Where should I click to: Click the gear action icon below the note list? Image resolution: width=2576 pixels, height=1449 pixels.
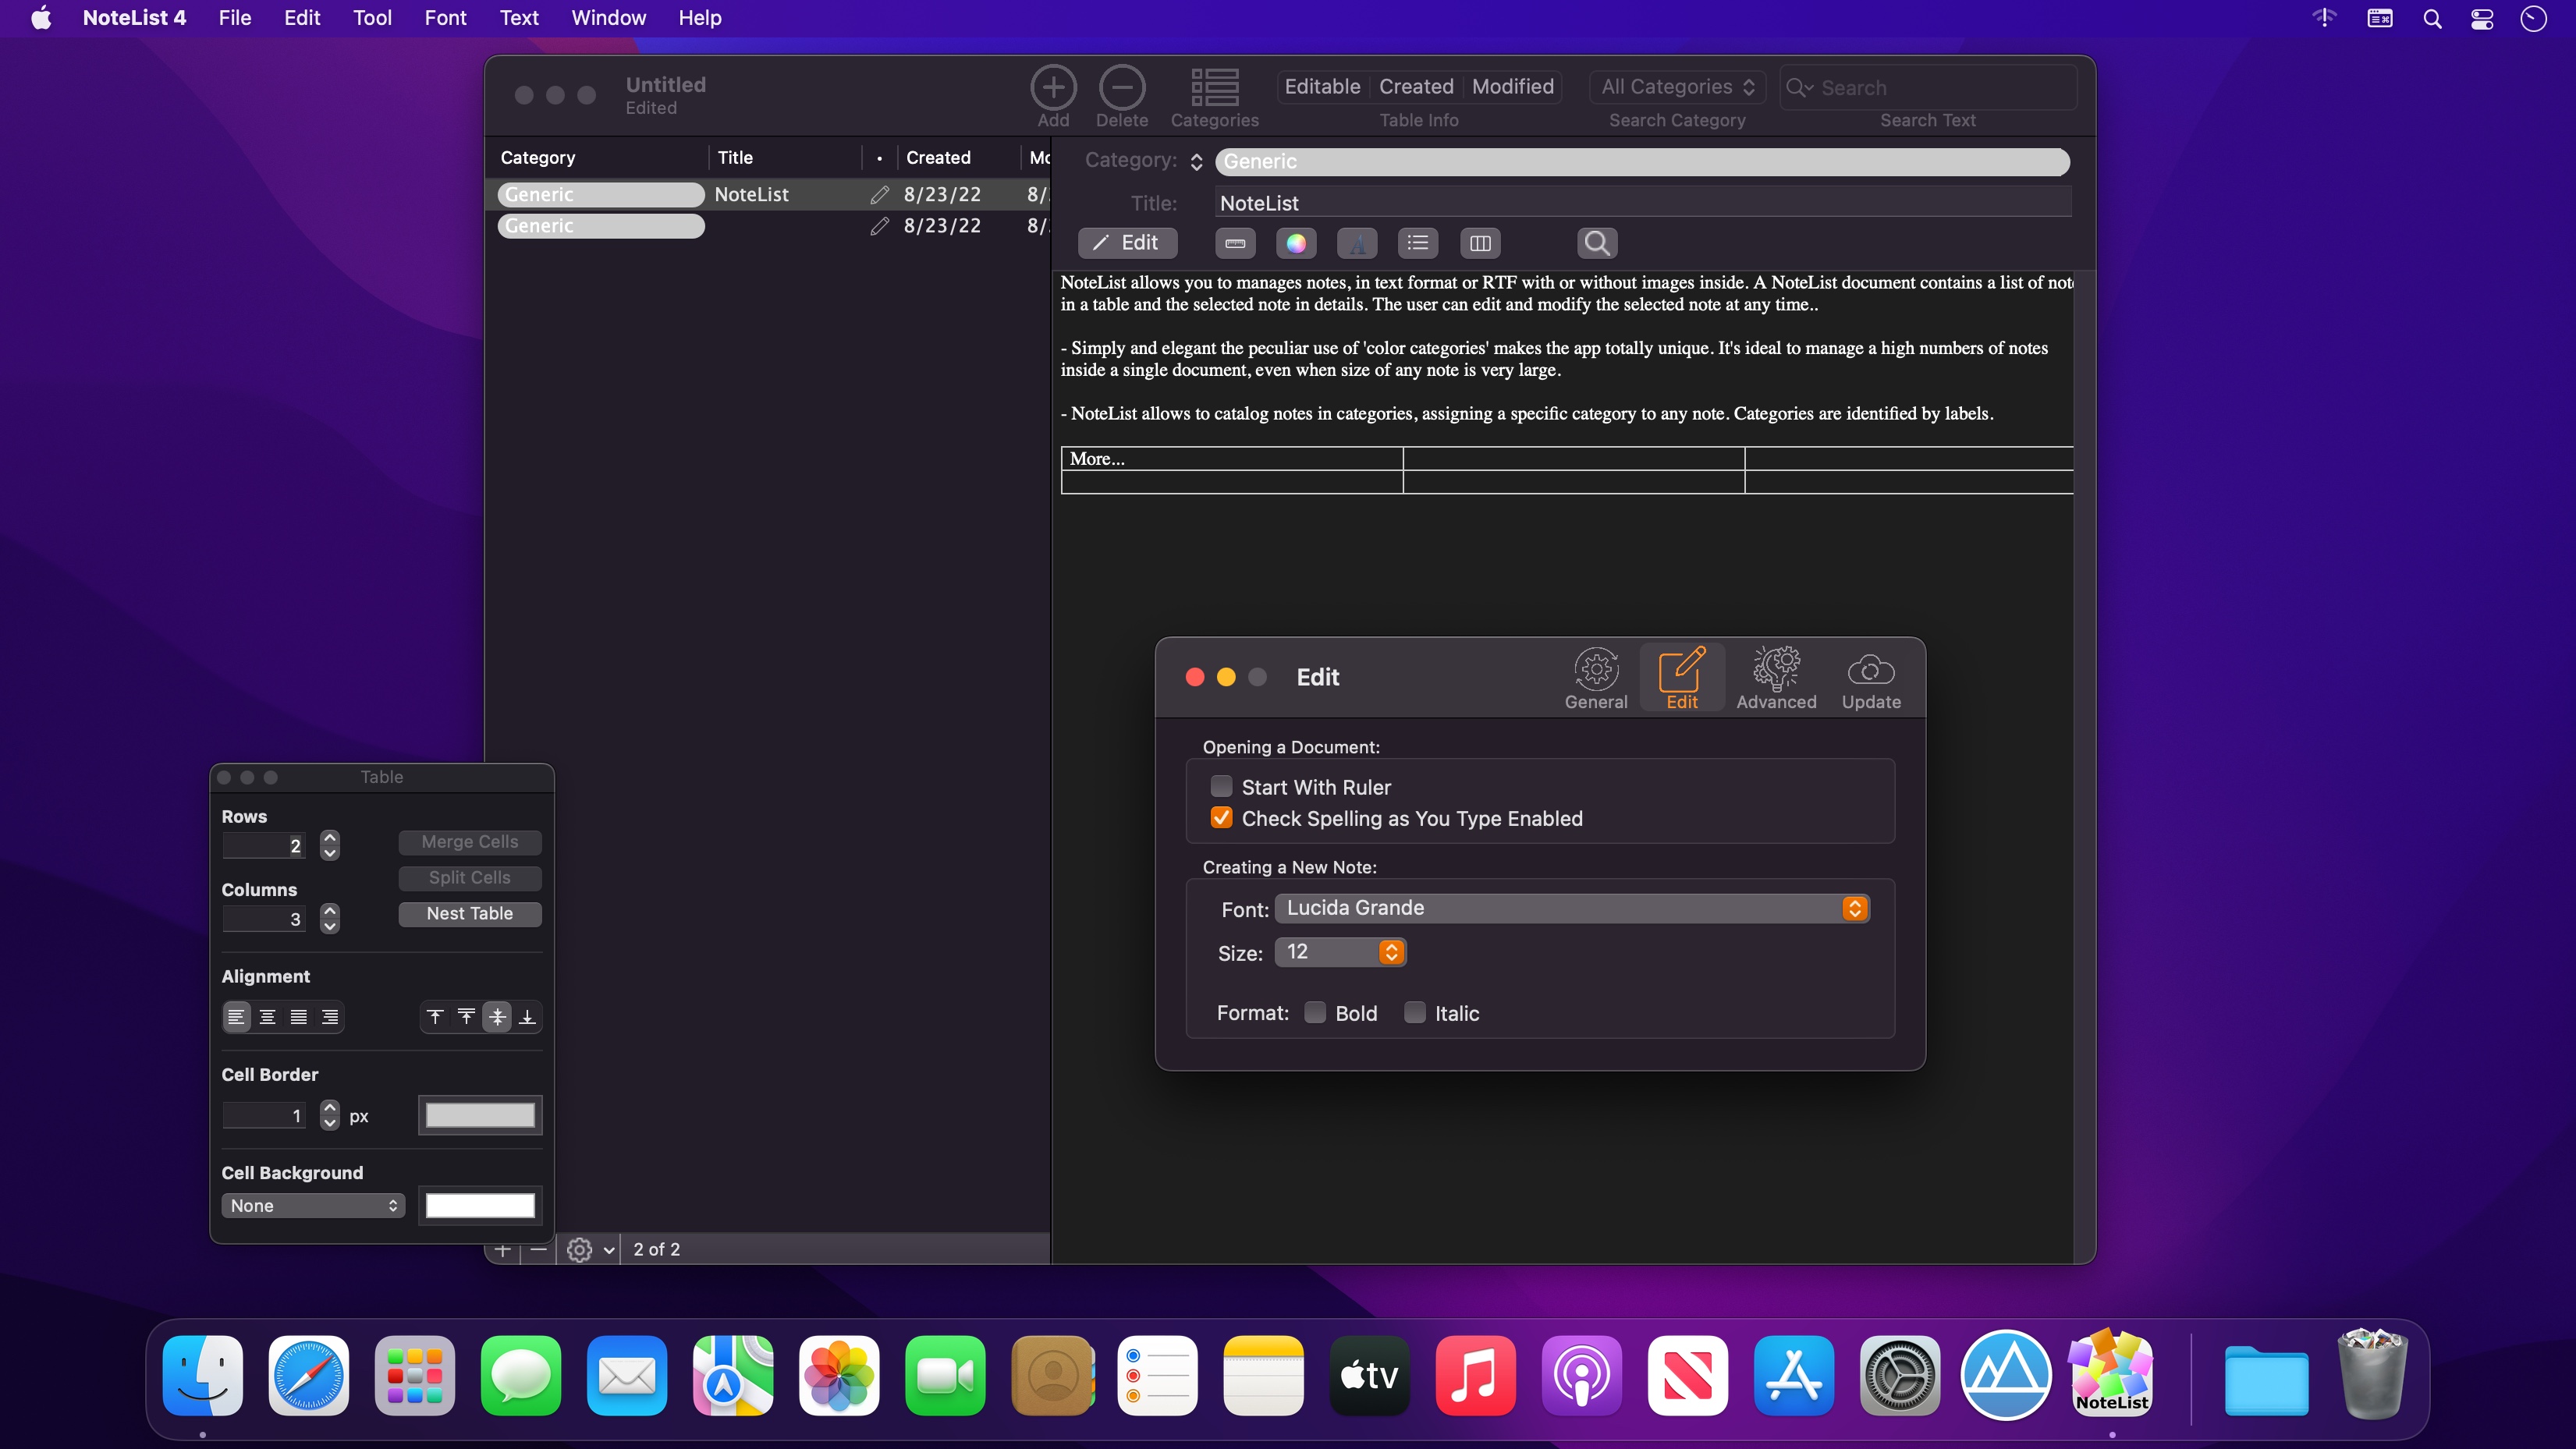pos(579,1249)
